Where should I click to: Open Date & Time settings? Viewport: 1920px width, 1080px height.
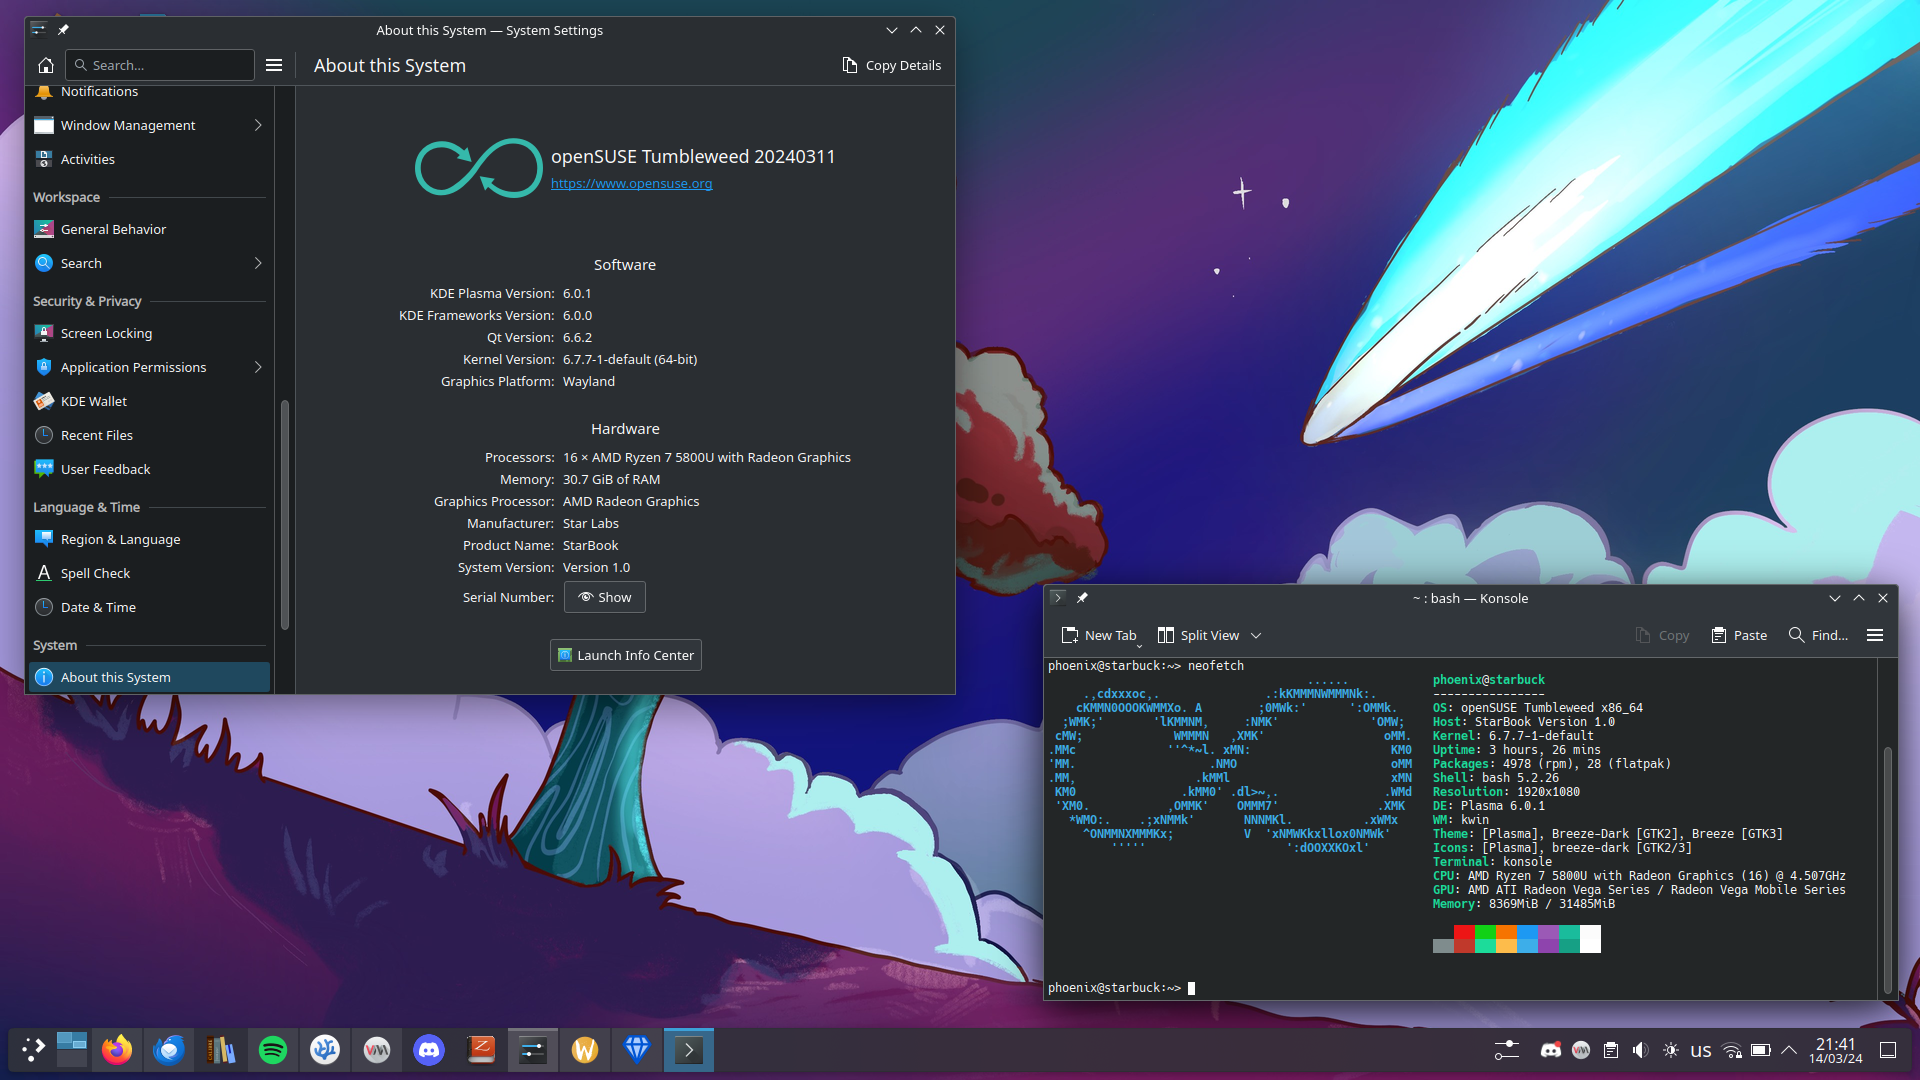pyautogui.click(x=150, y=607)
